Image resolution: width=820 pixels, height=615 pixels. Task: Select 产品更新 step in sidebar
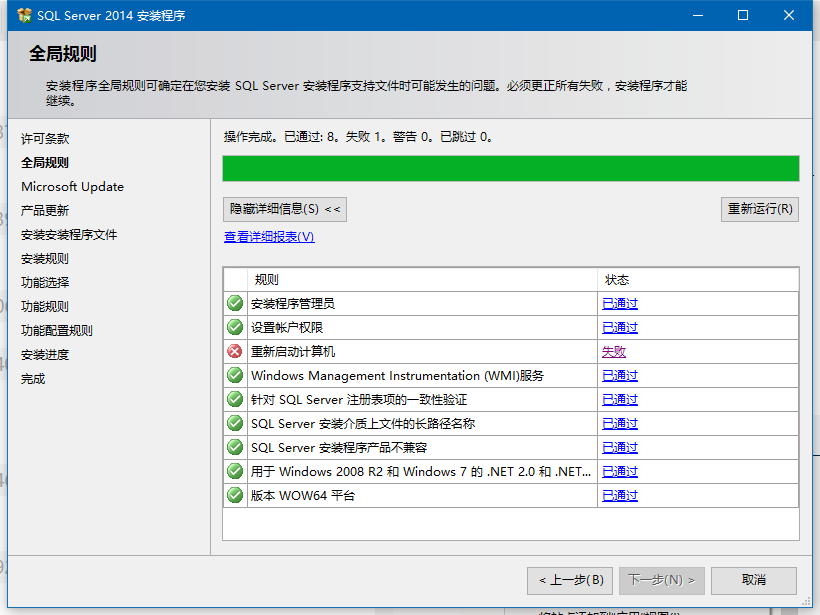(45, 211)
